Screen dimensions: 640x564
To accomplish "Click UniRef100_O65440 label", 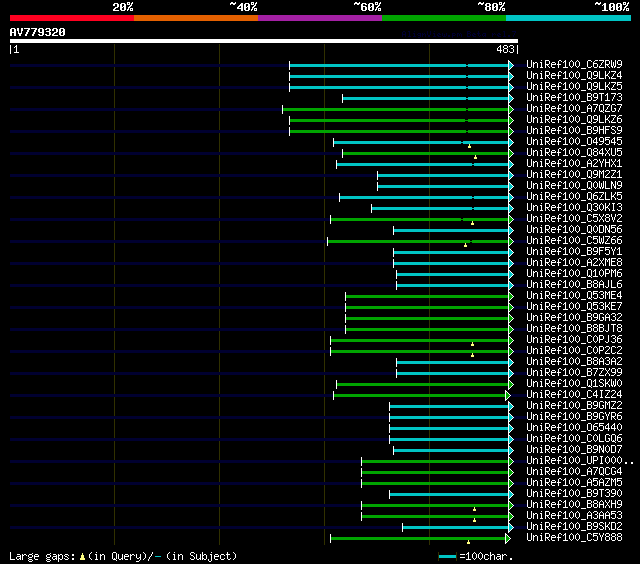I will [x=574, y=428].
